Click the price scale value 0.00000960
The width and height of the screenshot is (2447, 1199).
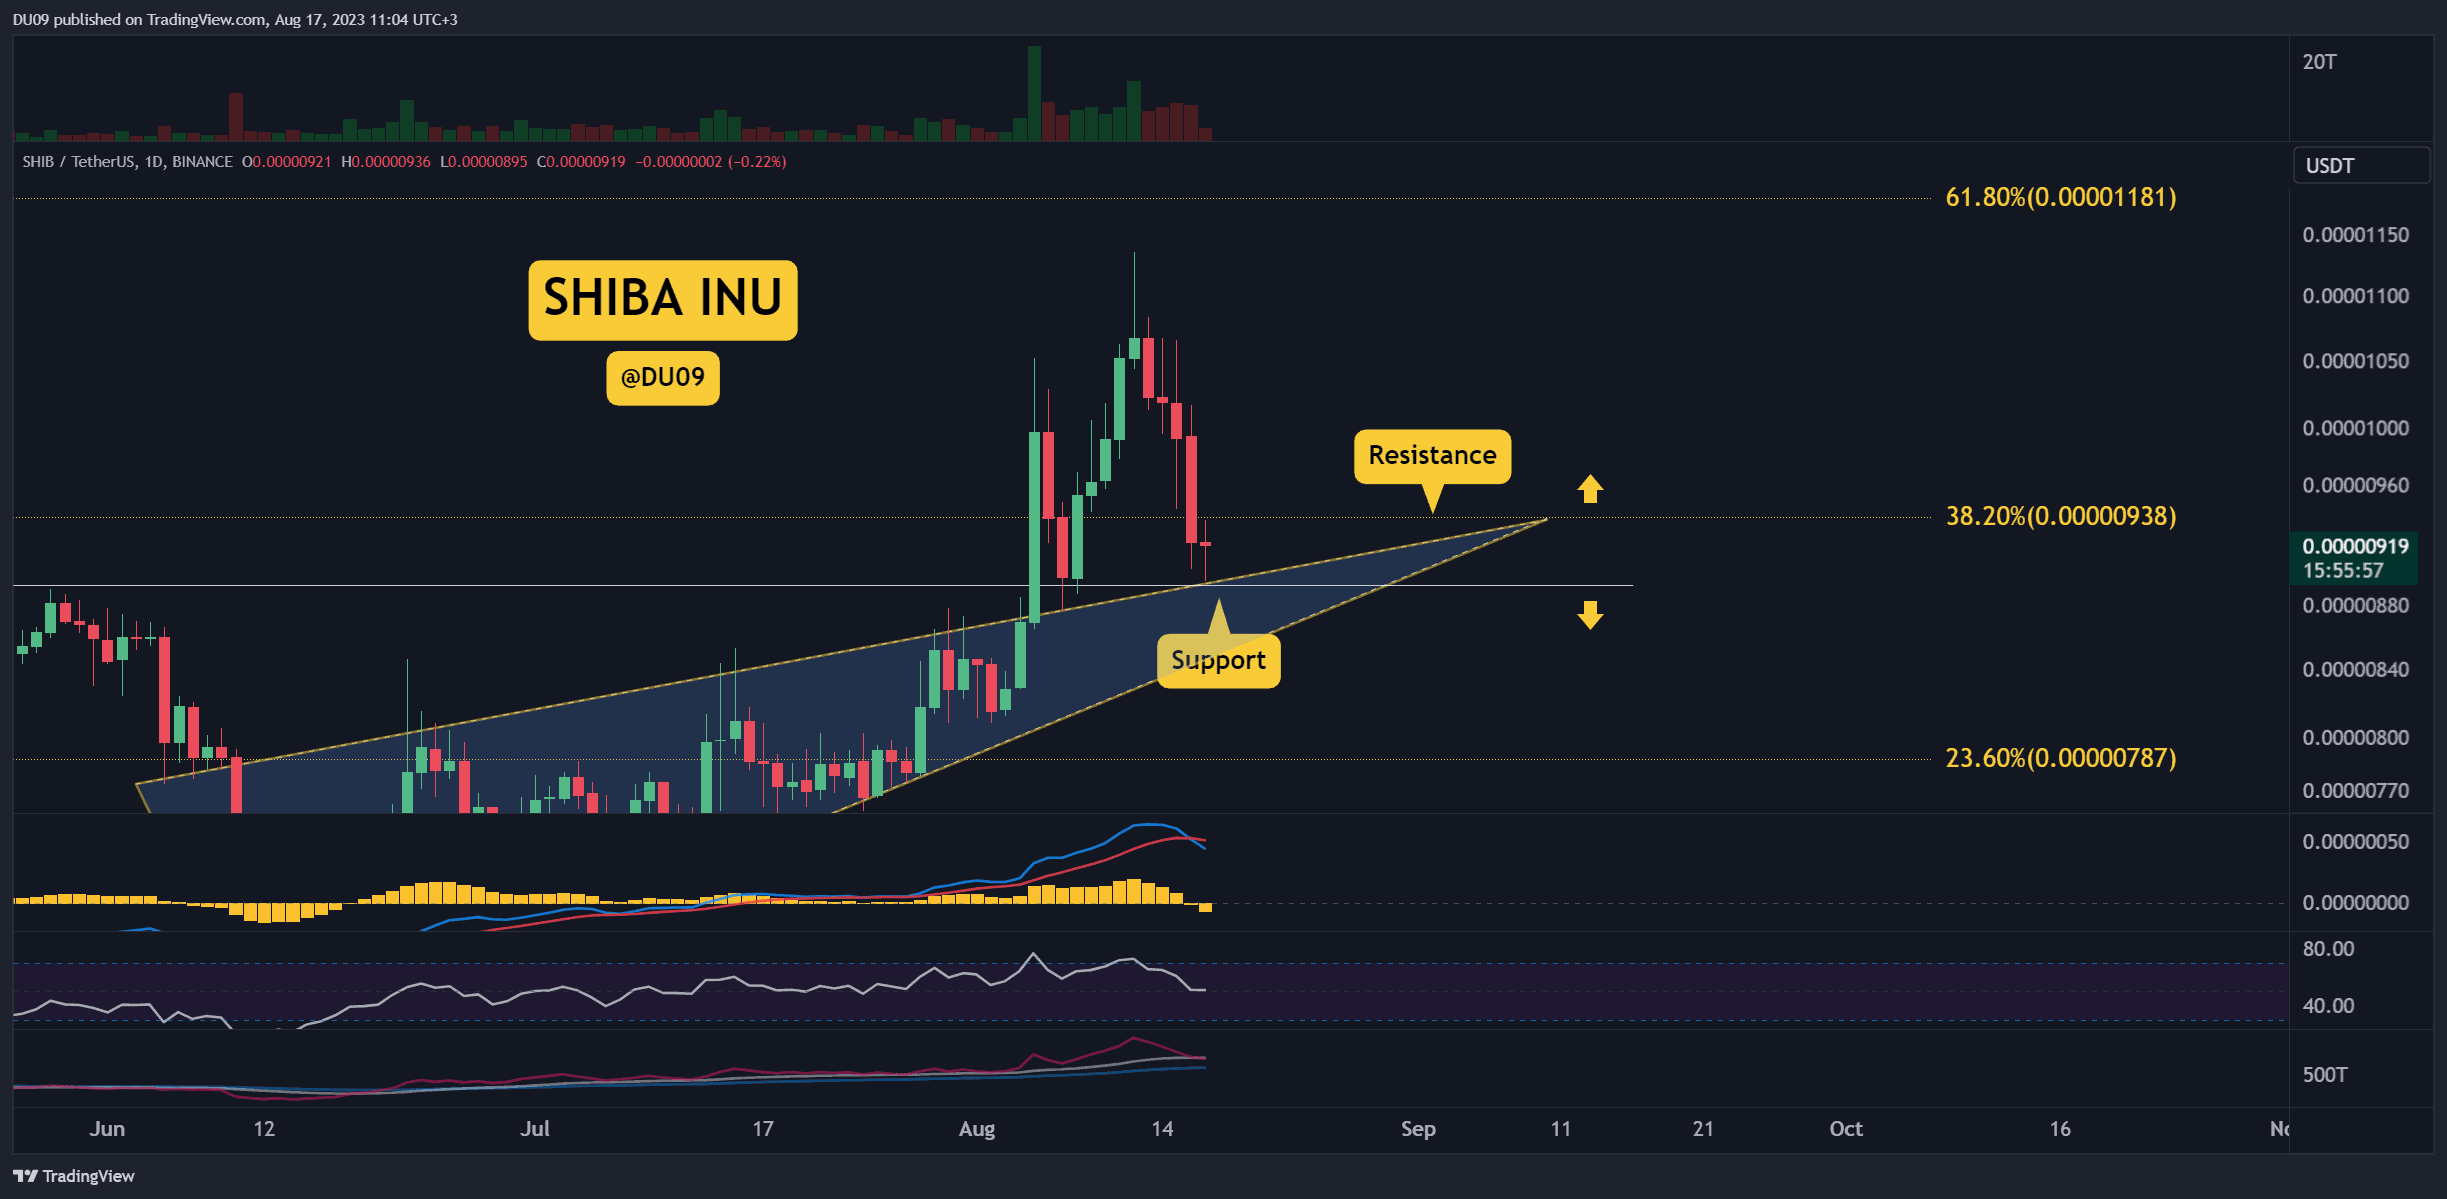point(2355,485)
